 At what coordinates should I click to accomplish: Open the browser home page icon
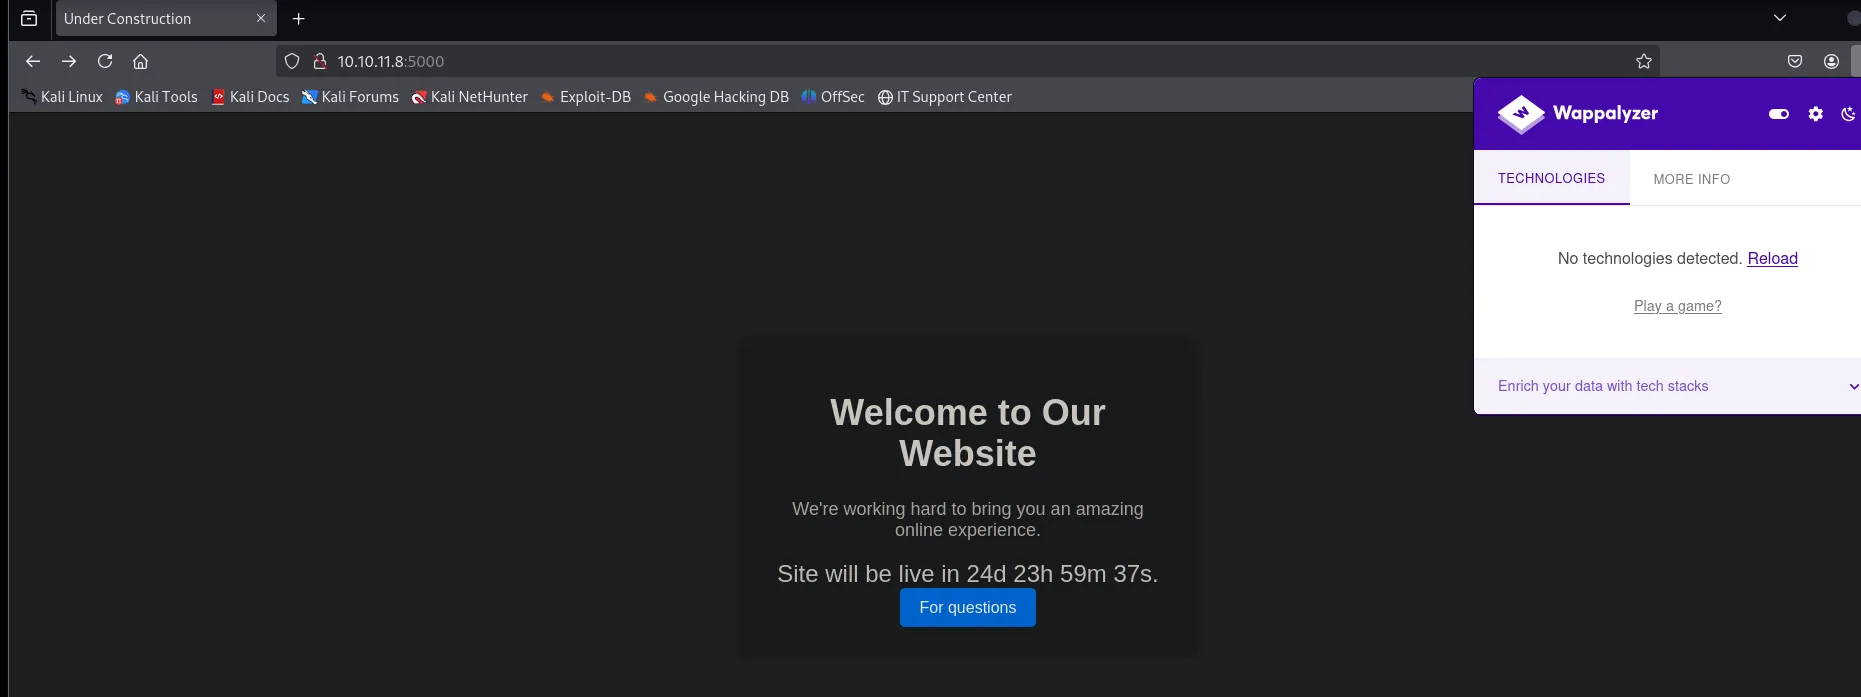141,61
